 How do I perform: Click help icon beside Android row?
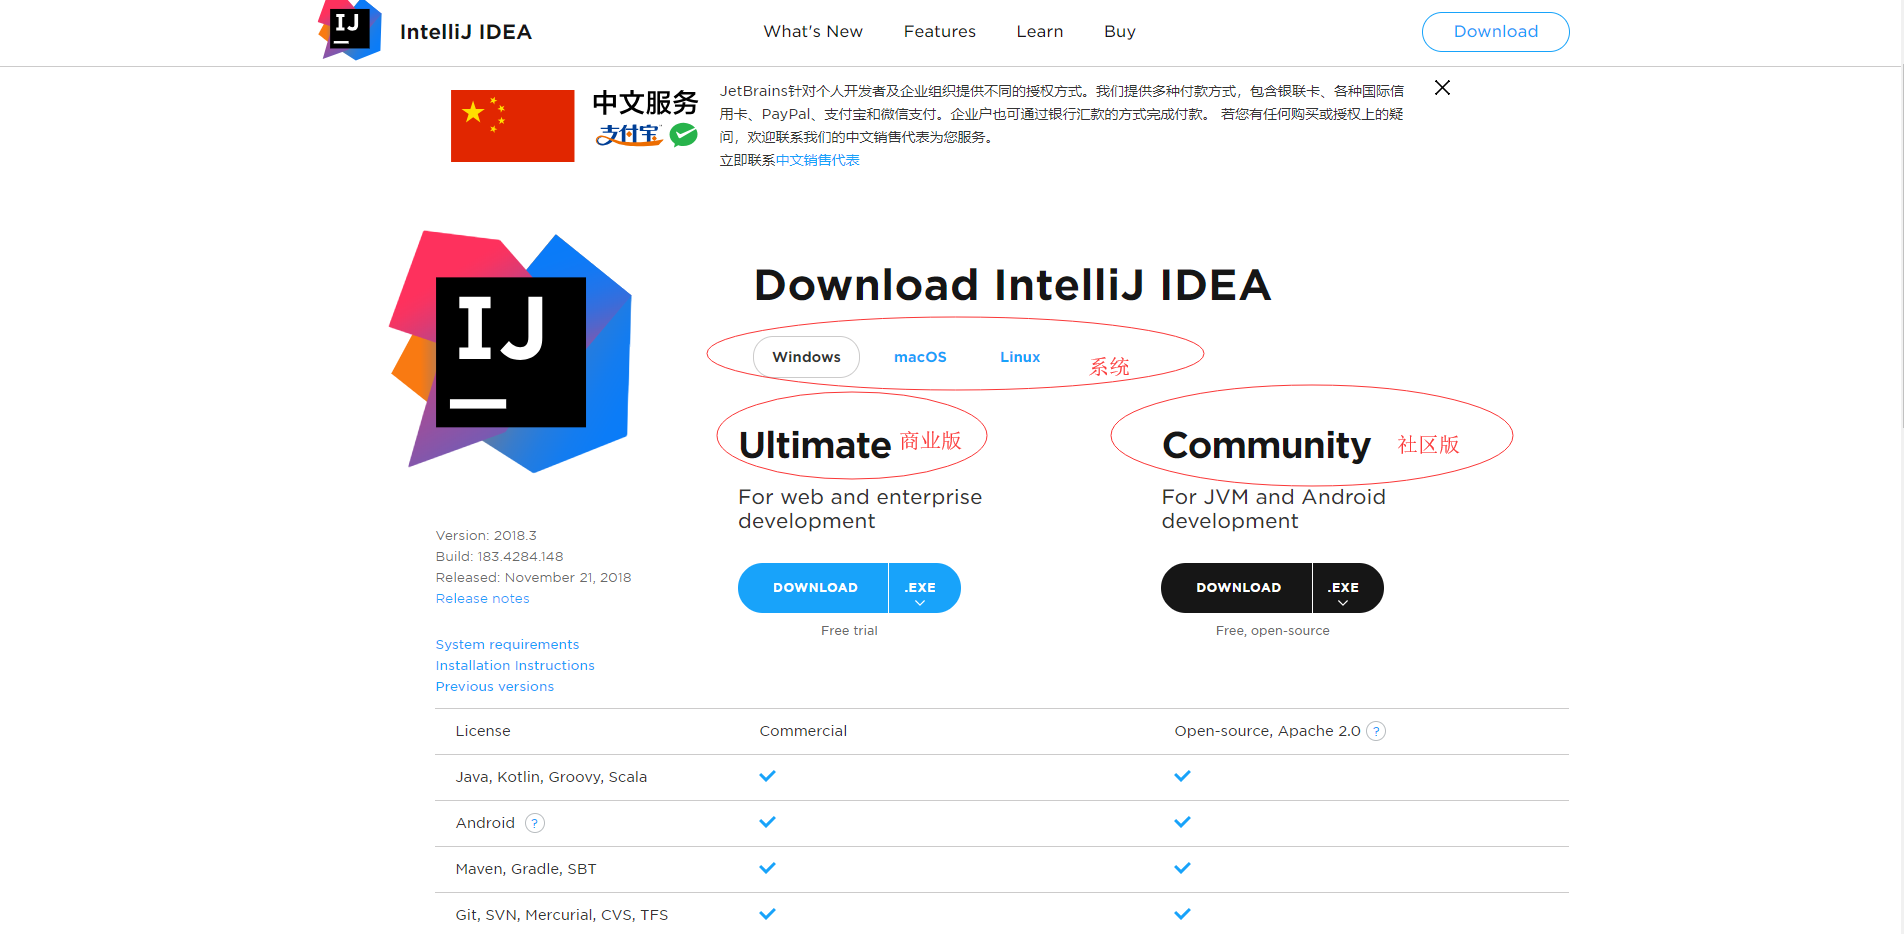coord(535,823)
